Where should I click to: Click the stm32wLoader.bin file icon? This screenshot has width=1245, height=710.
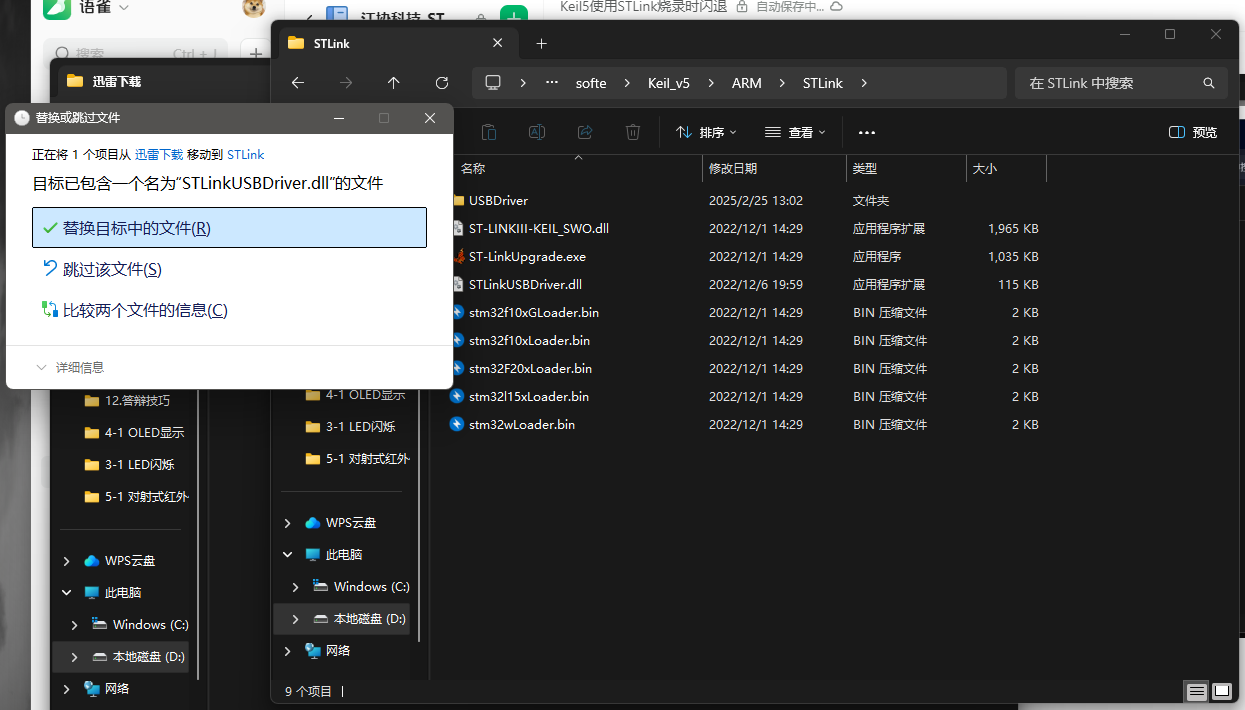(458, 425)
